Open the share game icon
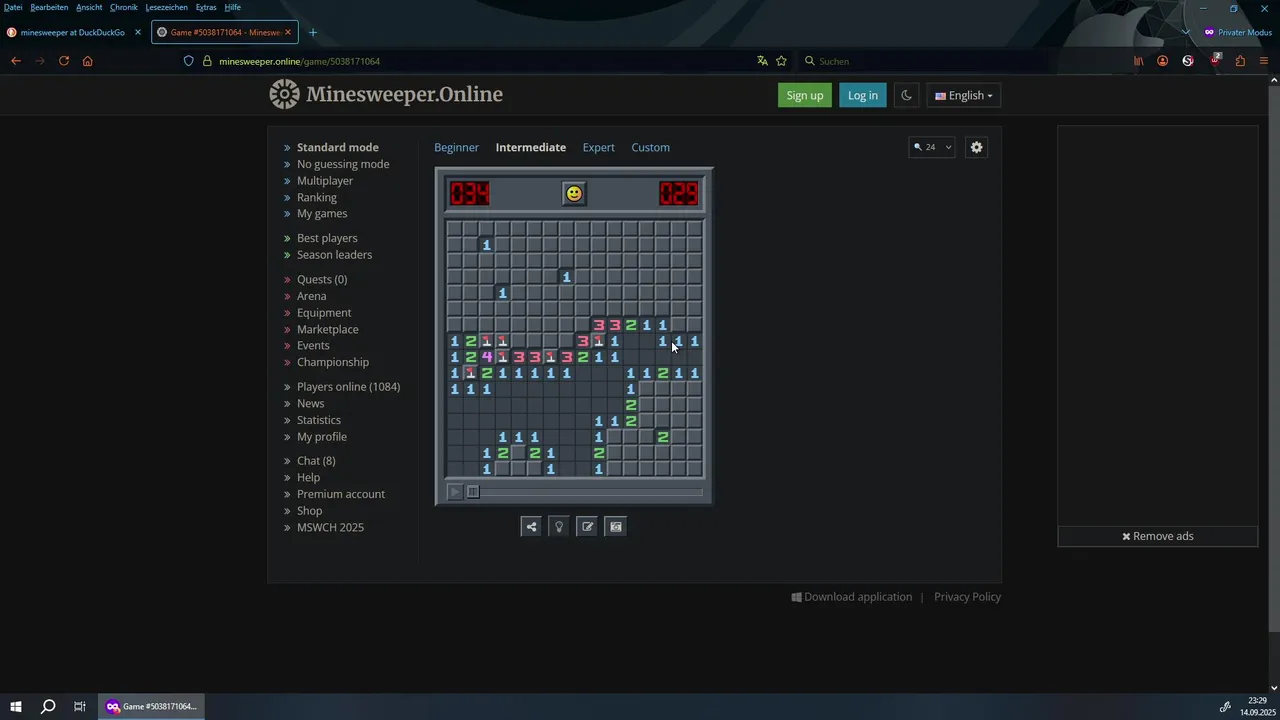 (x=531, y=527)
